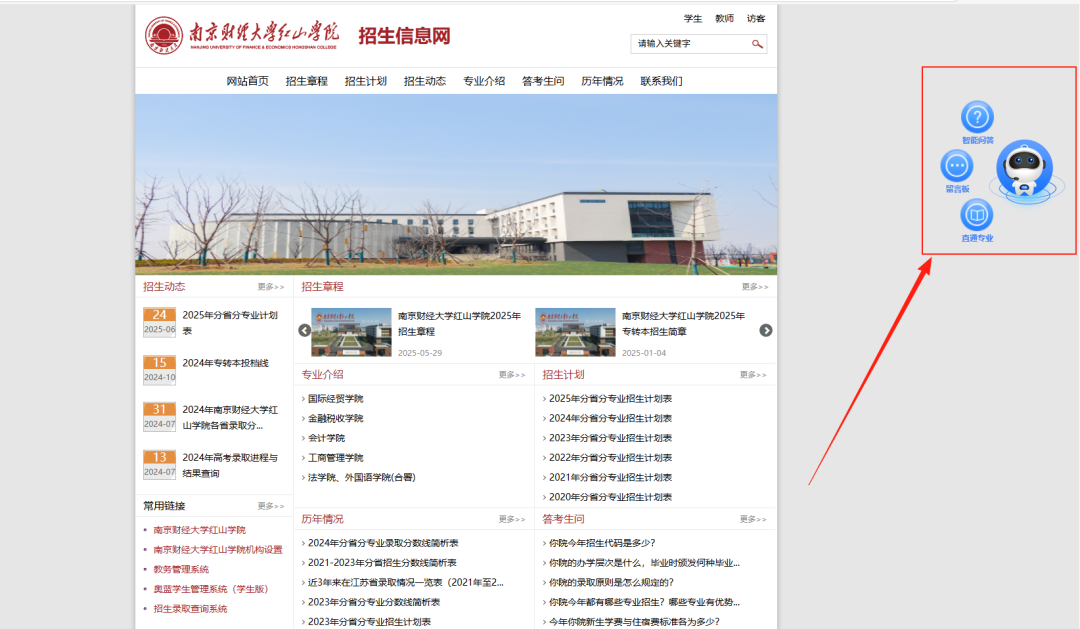Open 2025年分省分专业招生计划表 in 招生计划 list

pyautogui.click(x=610, y=399)
